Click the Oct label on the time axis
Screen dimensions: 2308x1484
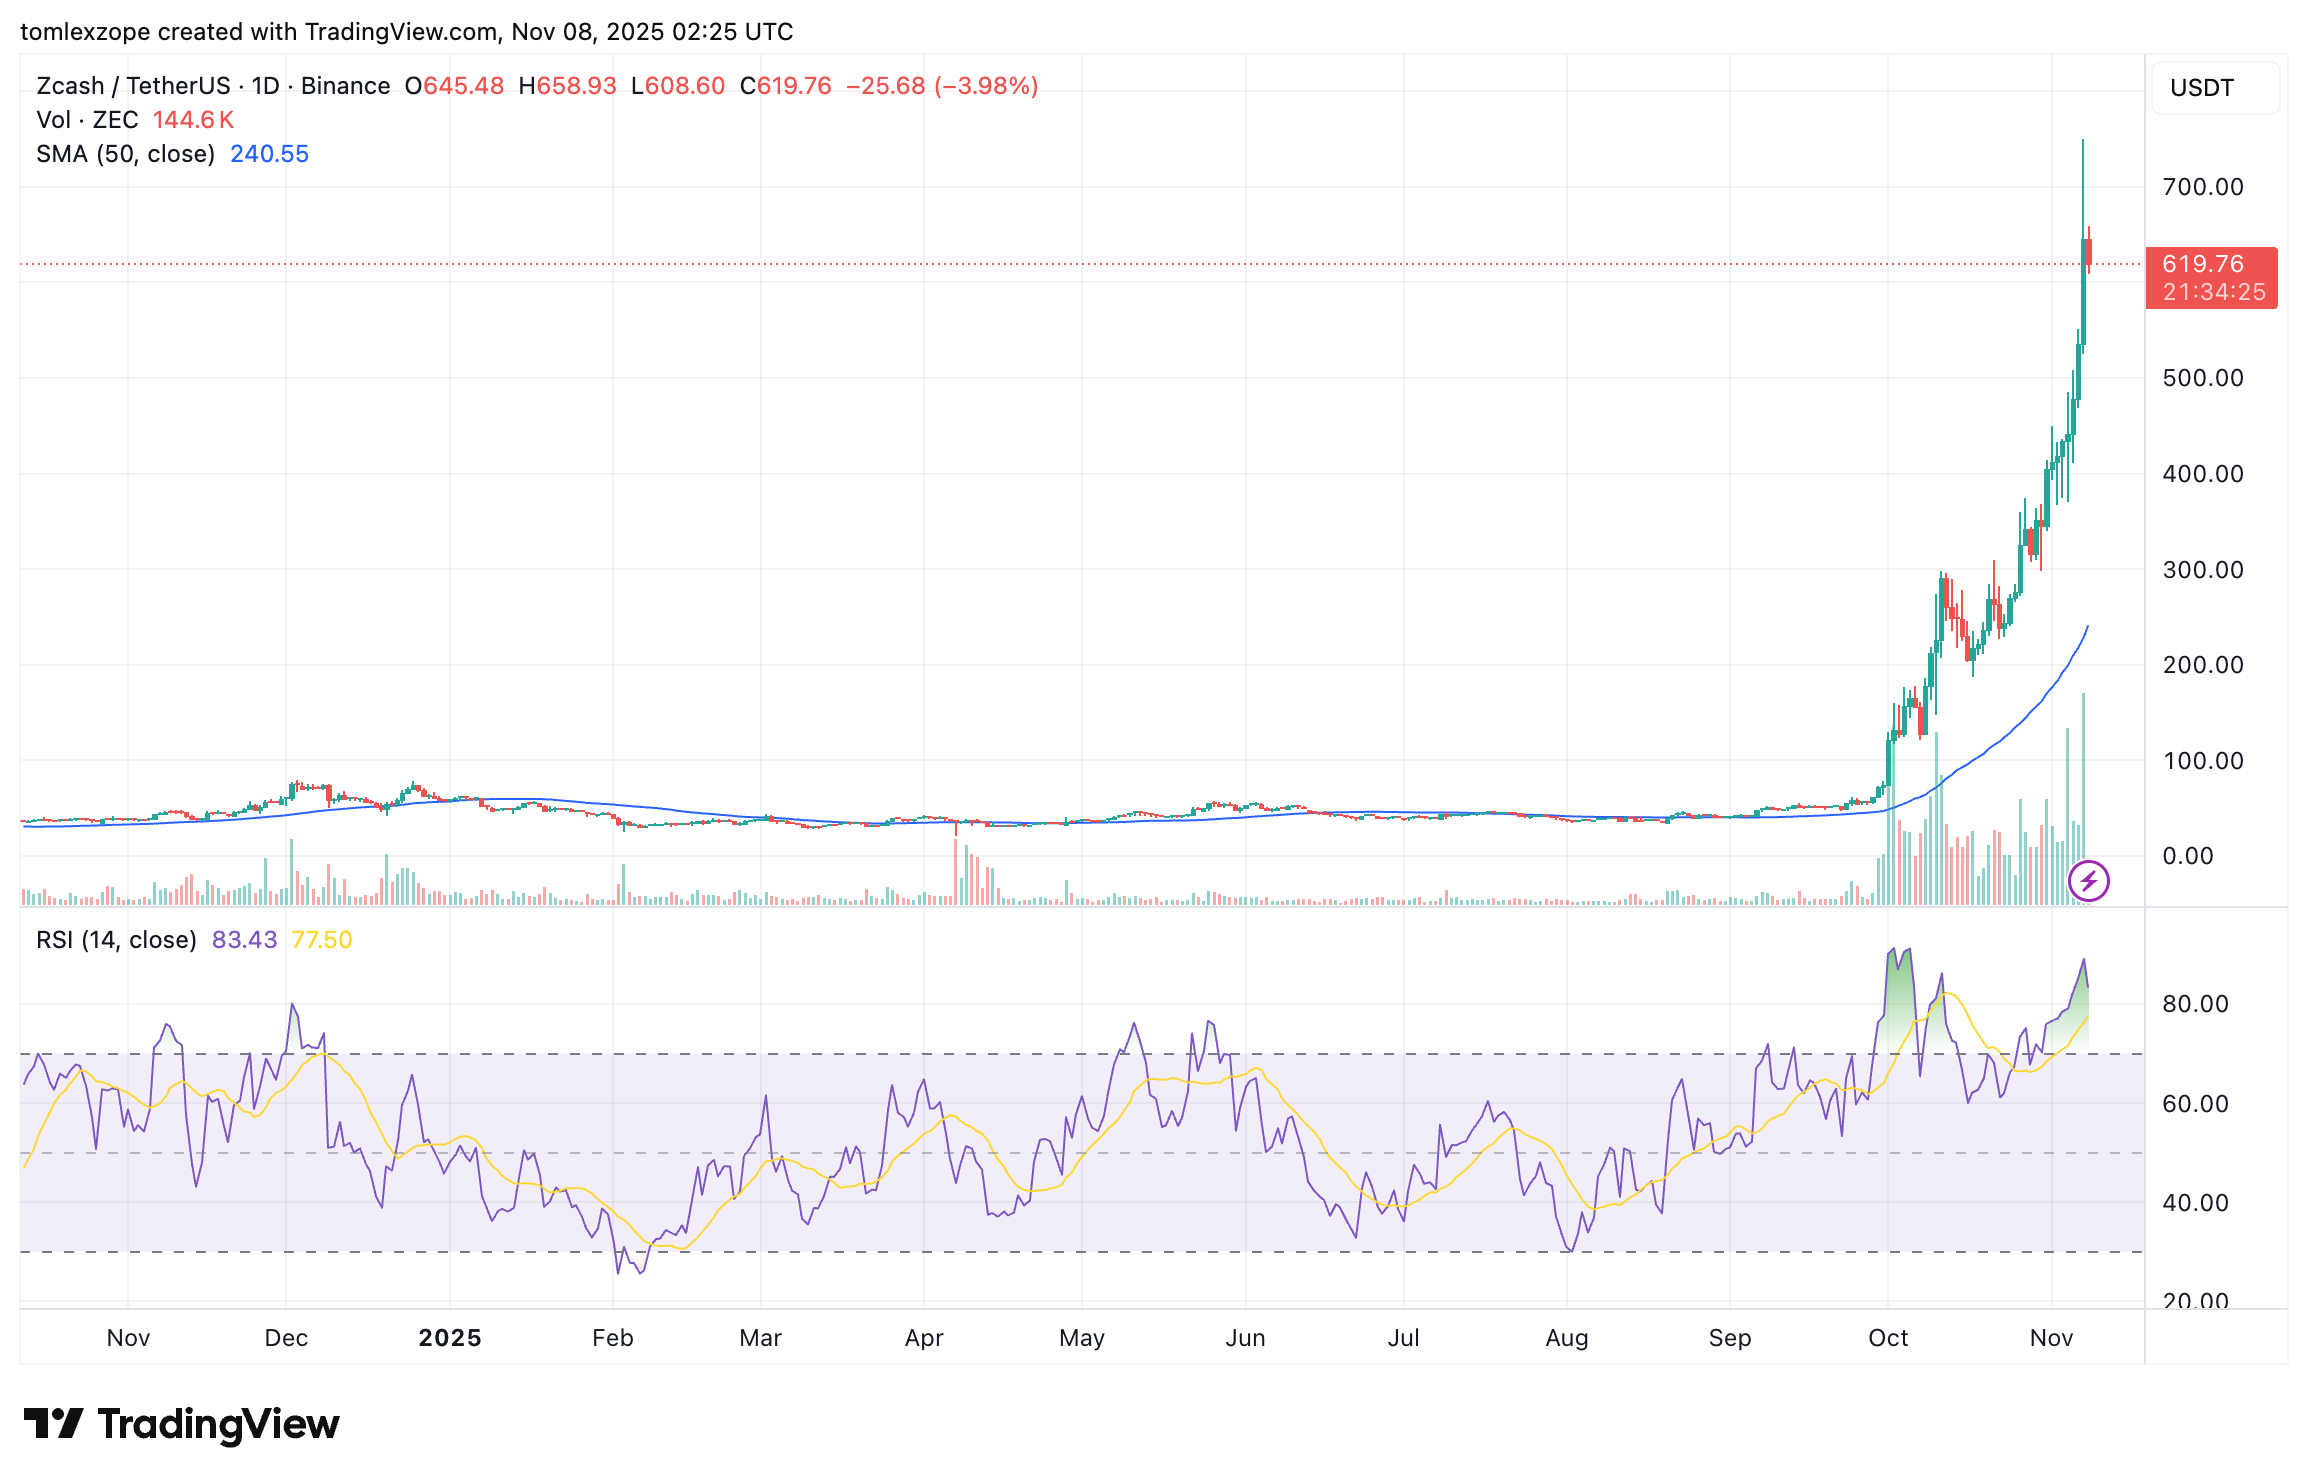click(1890, 1337)
